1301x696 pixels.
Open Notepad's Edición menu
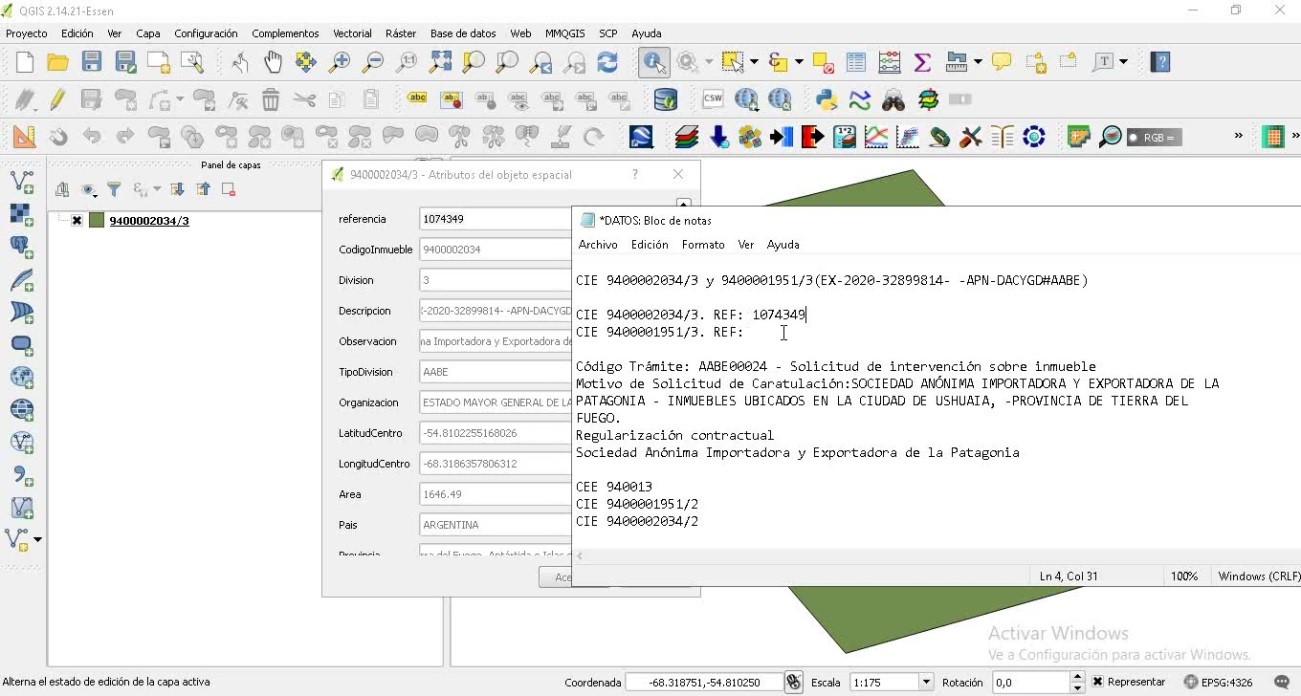coord(649,244)
